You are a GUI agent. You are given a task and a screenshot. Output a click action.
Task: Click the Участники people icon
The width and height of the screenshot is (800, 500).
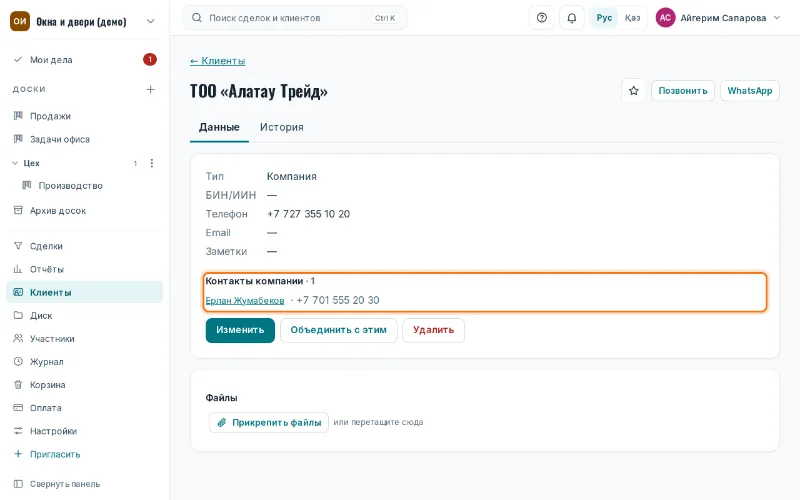(18, 338)
